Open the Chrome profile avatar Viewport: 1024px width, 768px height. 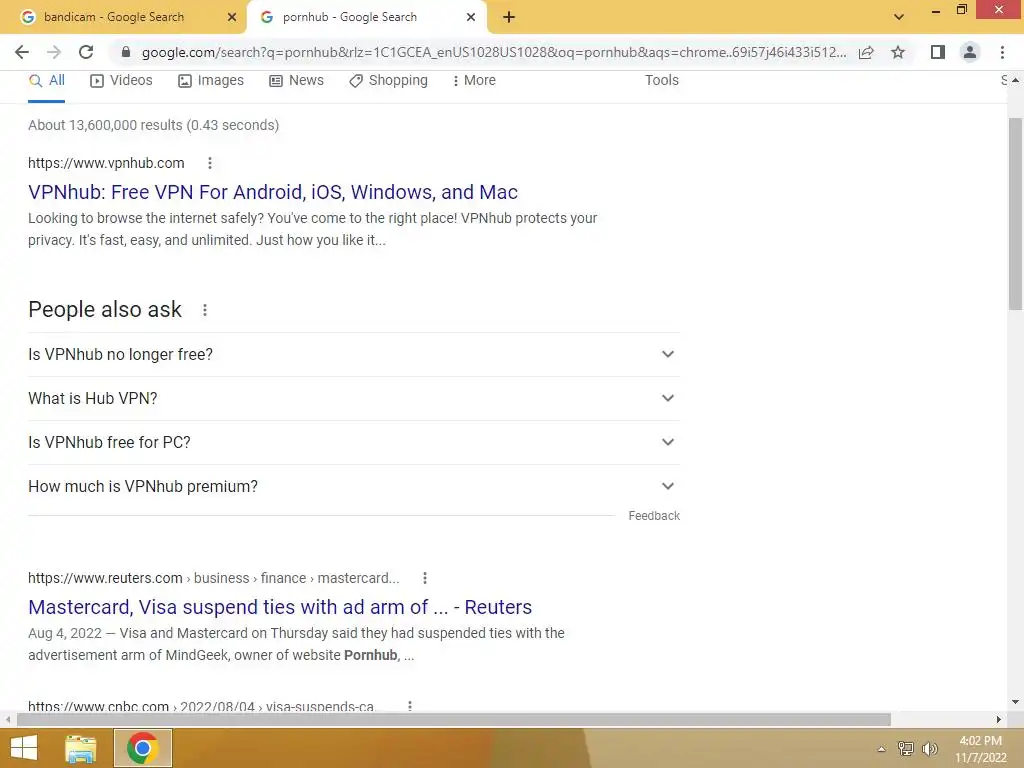[x=970, y=52]
